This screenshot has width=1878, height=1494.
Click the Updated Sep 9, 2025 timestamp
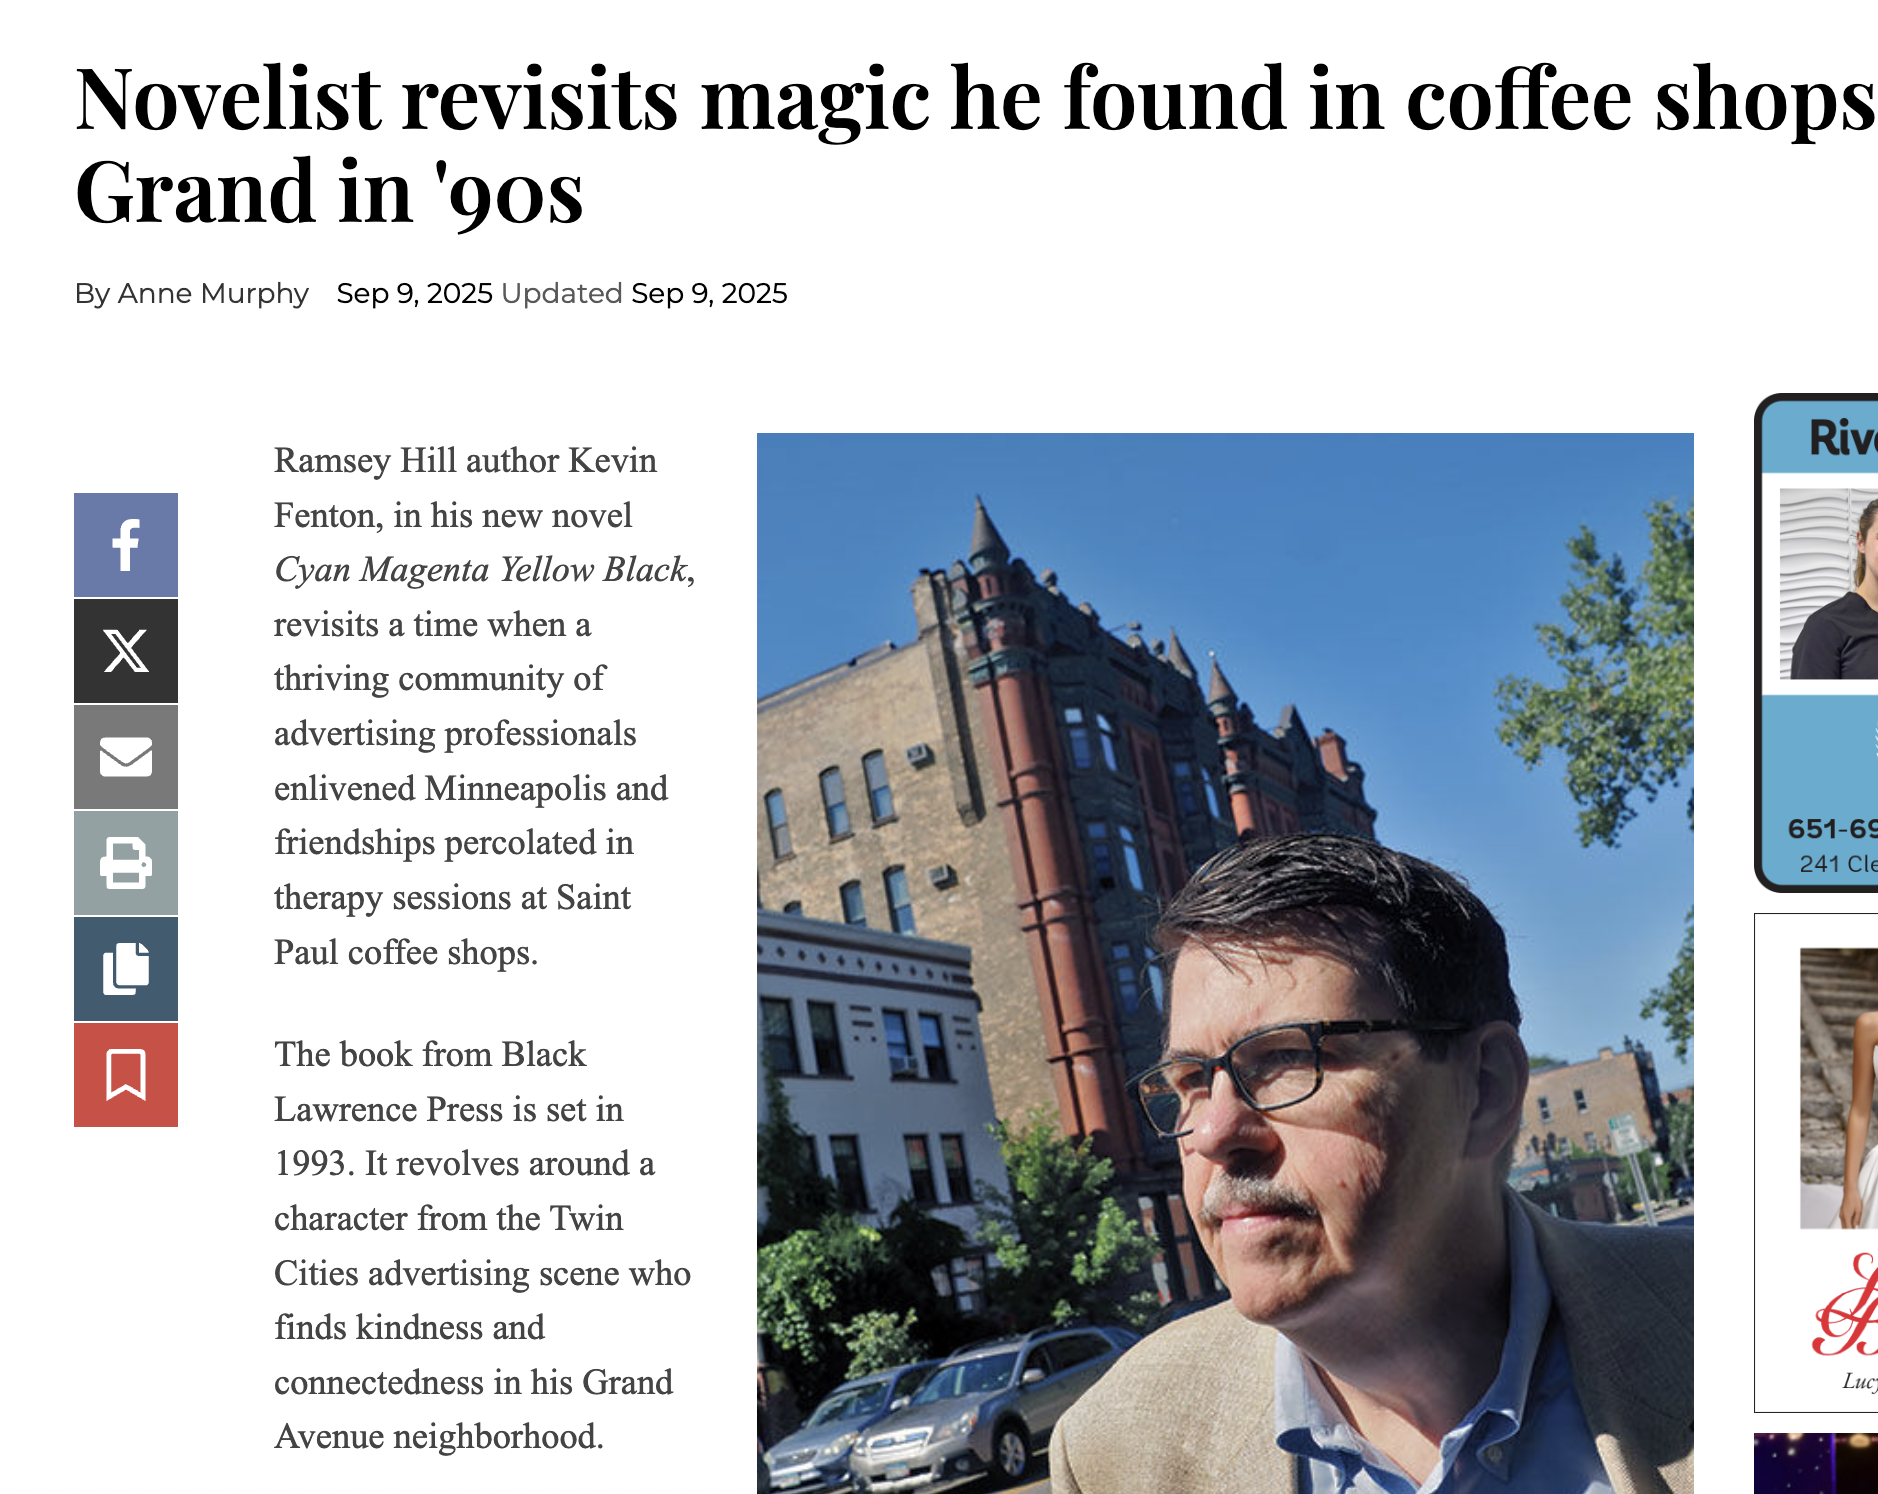click(x=644, y=293)
